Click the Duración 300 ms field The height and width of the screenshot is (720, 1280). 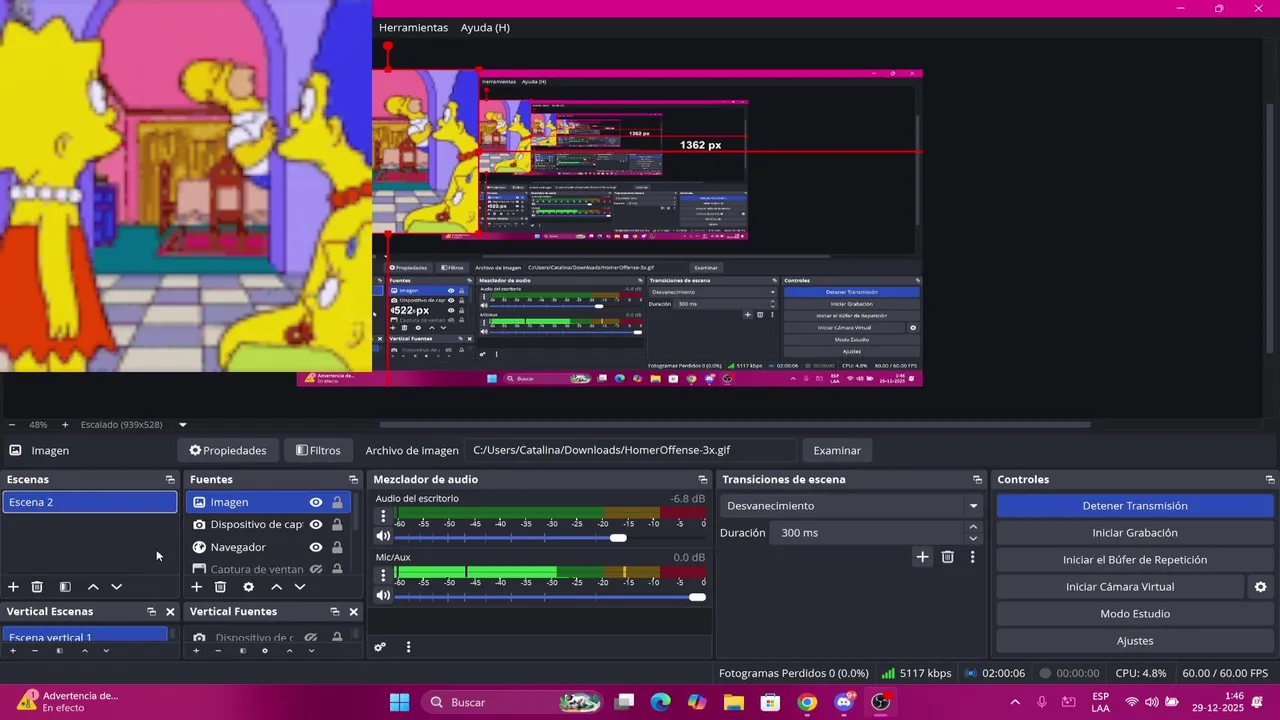pyautogui.click(x=866, y=533)
